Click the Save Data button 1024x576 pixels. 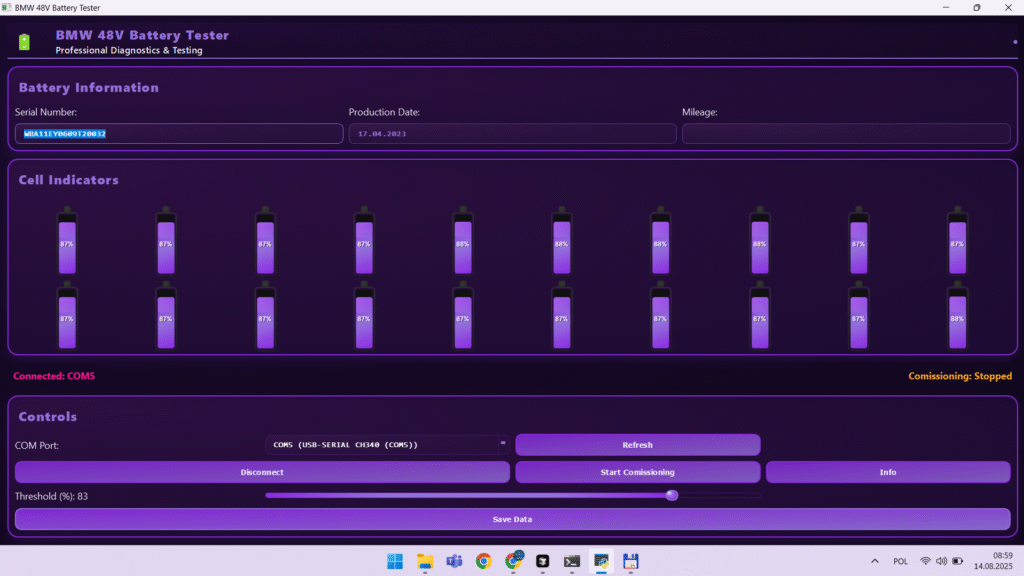(x=512, y=519)
